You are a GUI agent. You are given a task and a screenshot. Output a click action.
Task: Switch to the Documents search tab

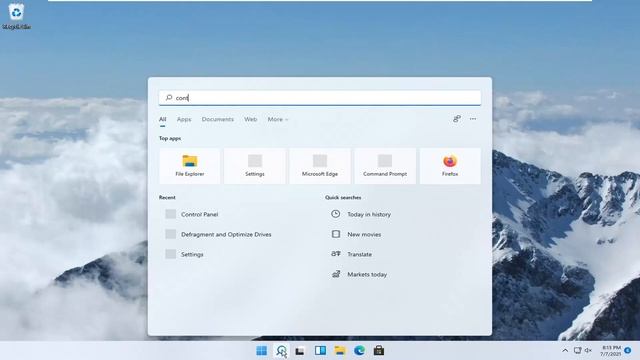(x=218, y=119)
